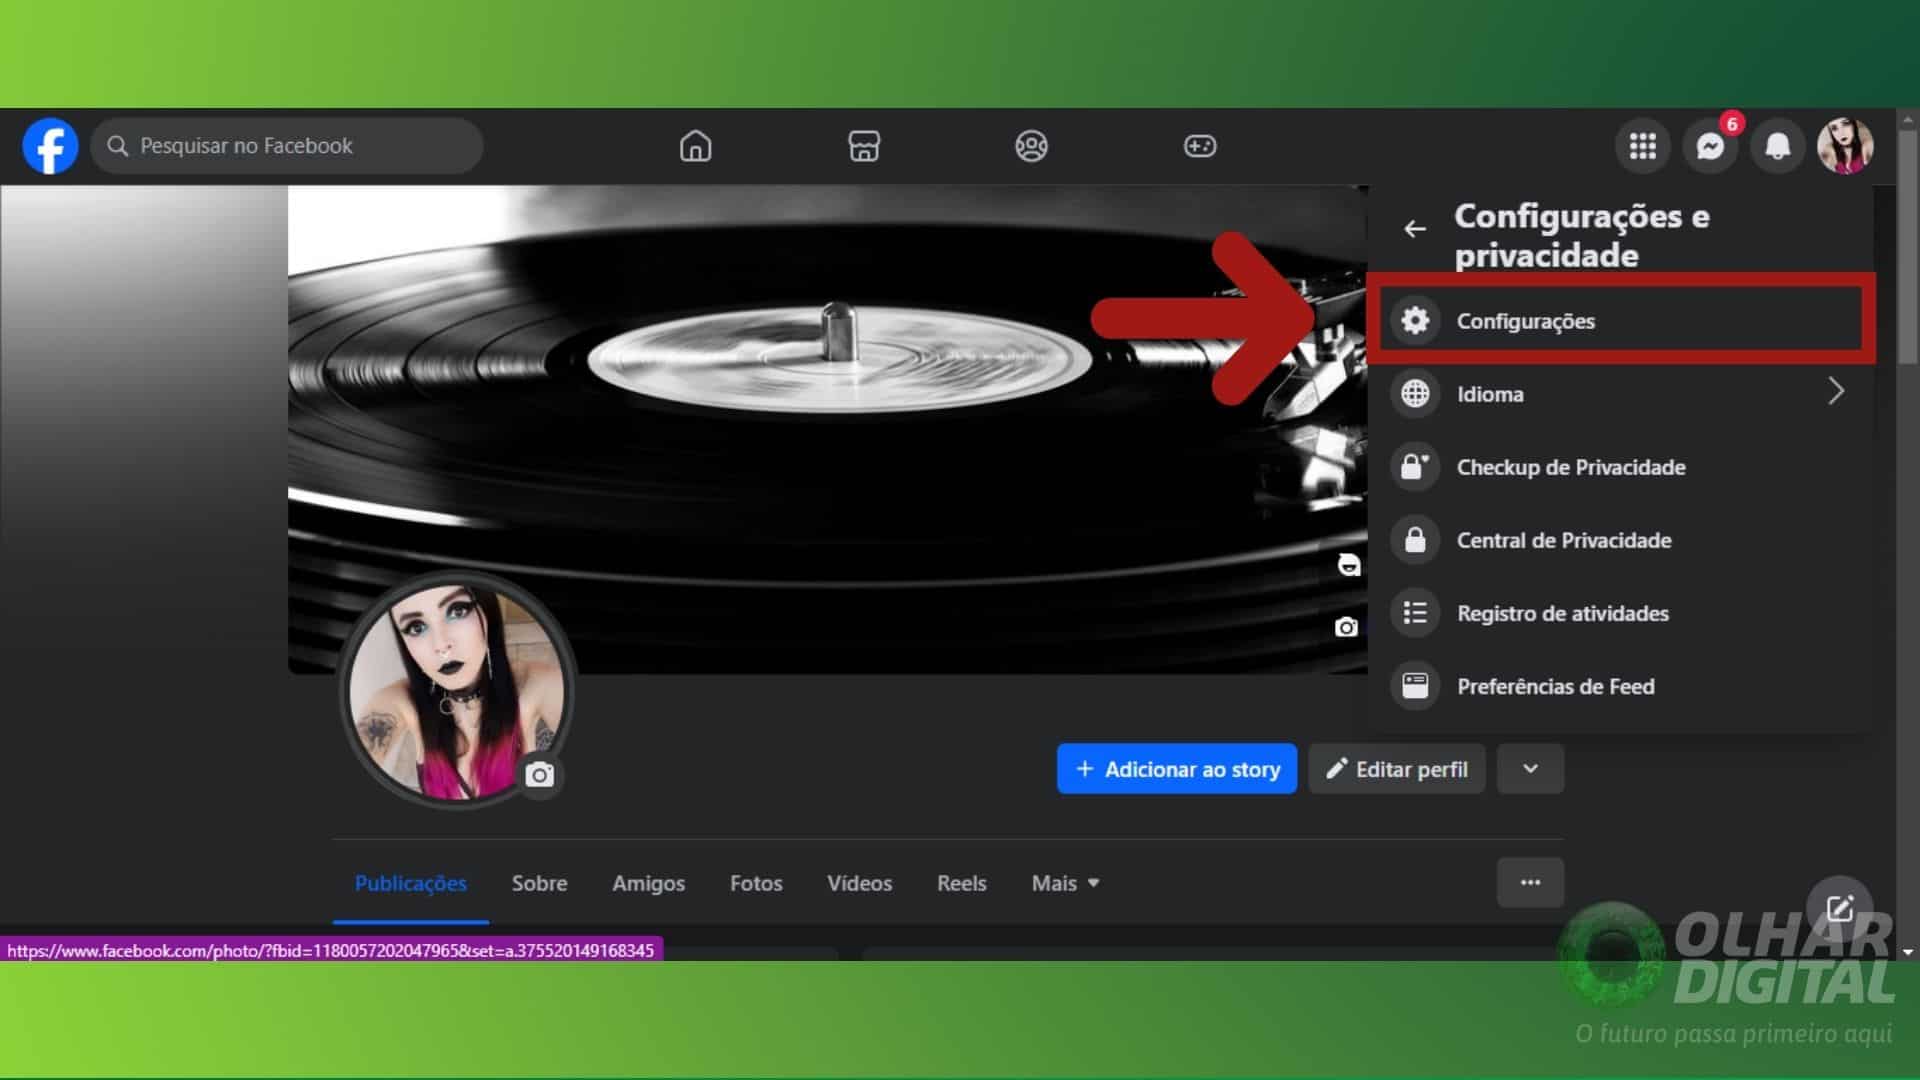This screenshot has width=1920, height=1080.
Task: Open Registro de atividades
Action: (x=1562, y=613)
